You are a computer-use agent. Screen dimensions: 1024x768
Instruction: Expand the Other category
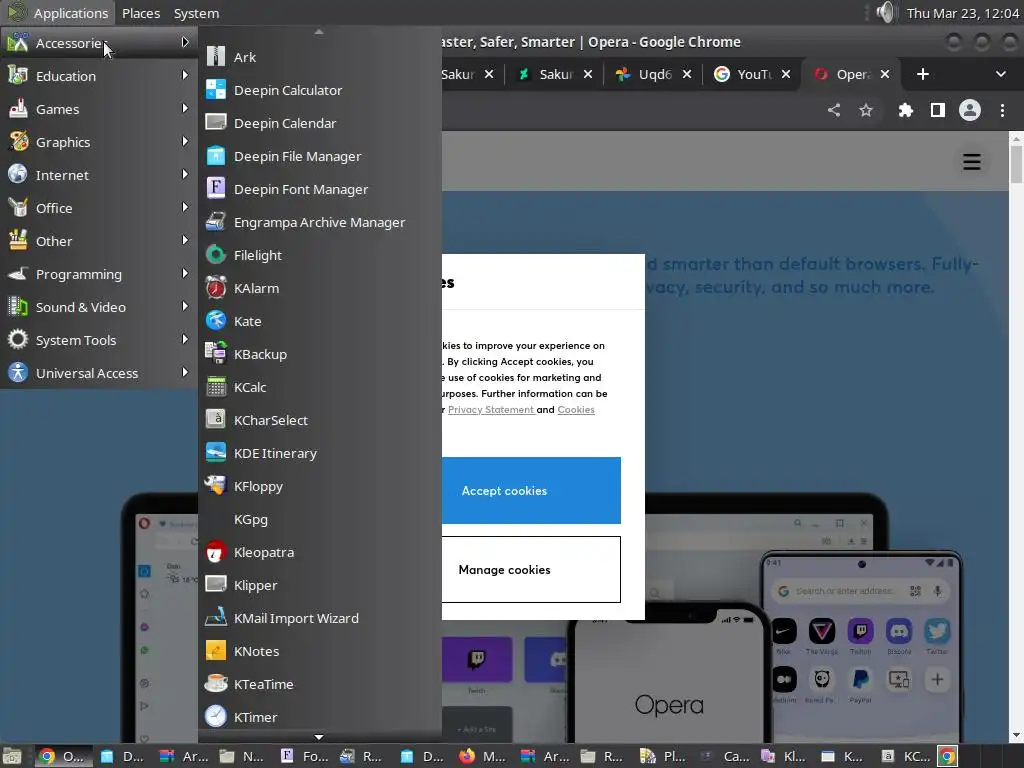99,241
